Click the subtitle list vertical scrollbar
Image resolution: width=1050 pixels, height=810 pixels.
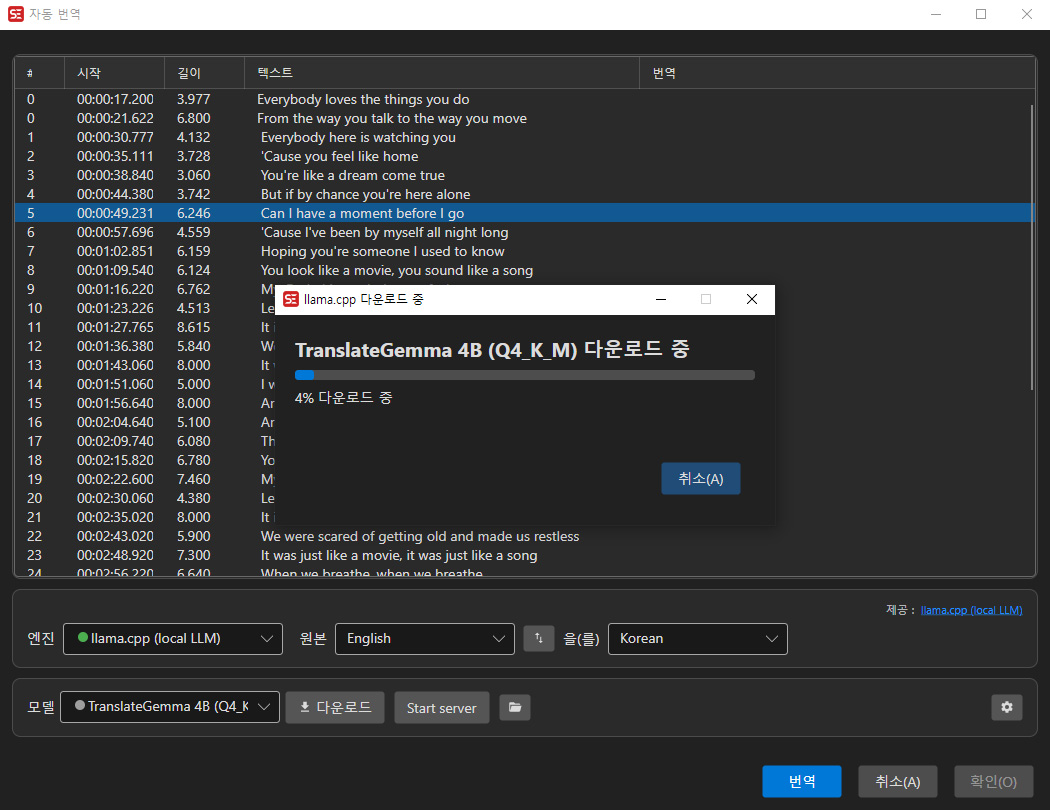pos(1032,248)
